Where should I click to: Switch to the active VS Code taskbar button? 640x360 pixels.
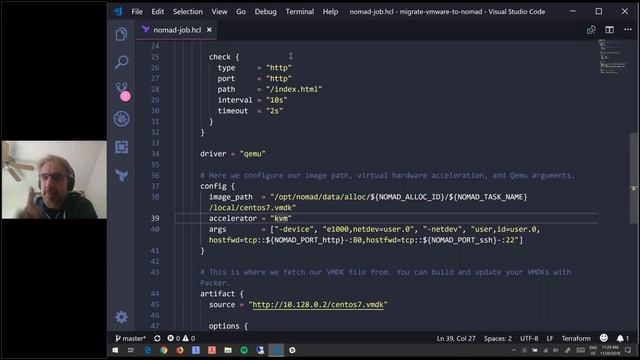click(x=276, y=350)
